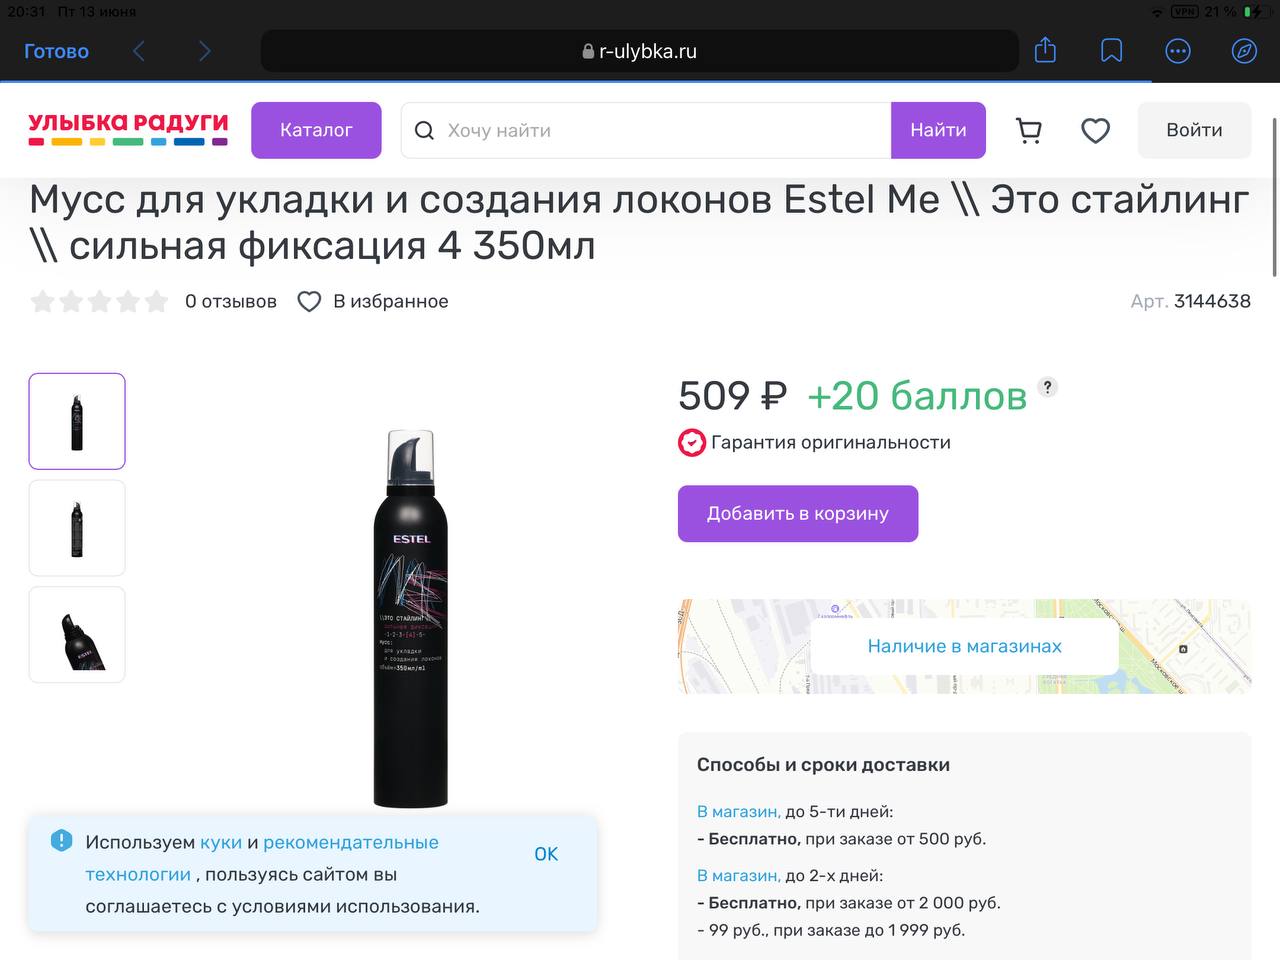Open the 0 отзывов reviews link

coord(231,301)
